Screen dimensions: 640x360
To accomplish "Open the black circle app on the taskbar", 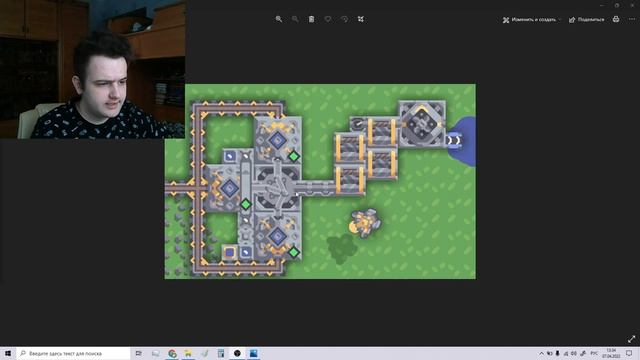I will point(237,353).
